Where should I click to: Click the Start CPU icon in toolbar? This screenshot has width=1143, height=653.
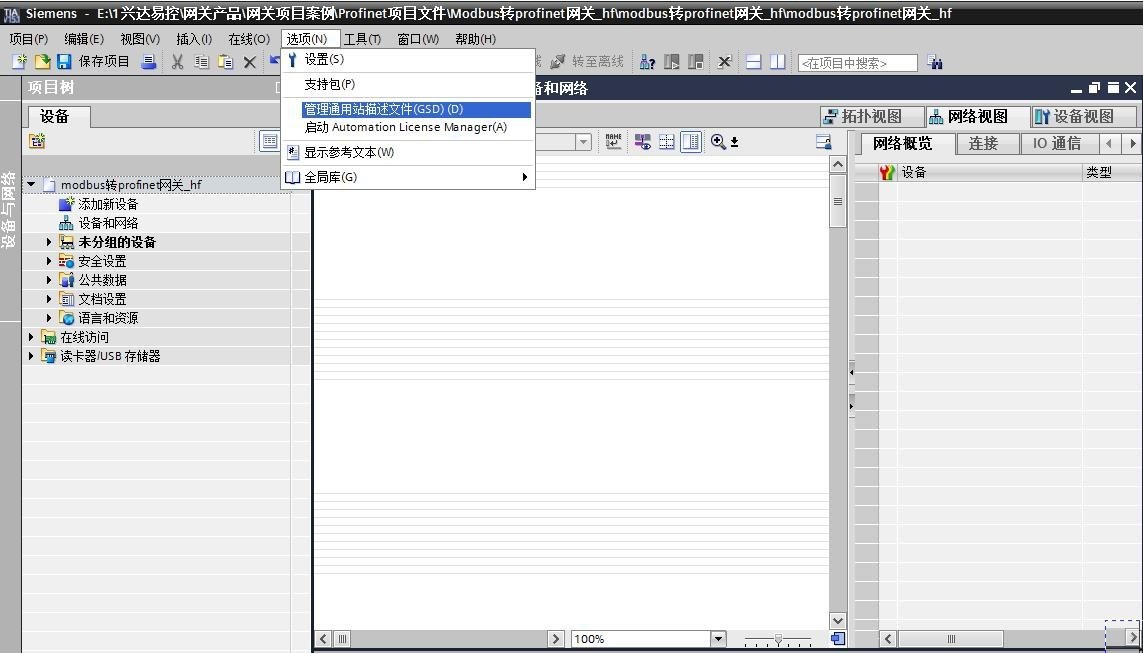671,63
